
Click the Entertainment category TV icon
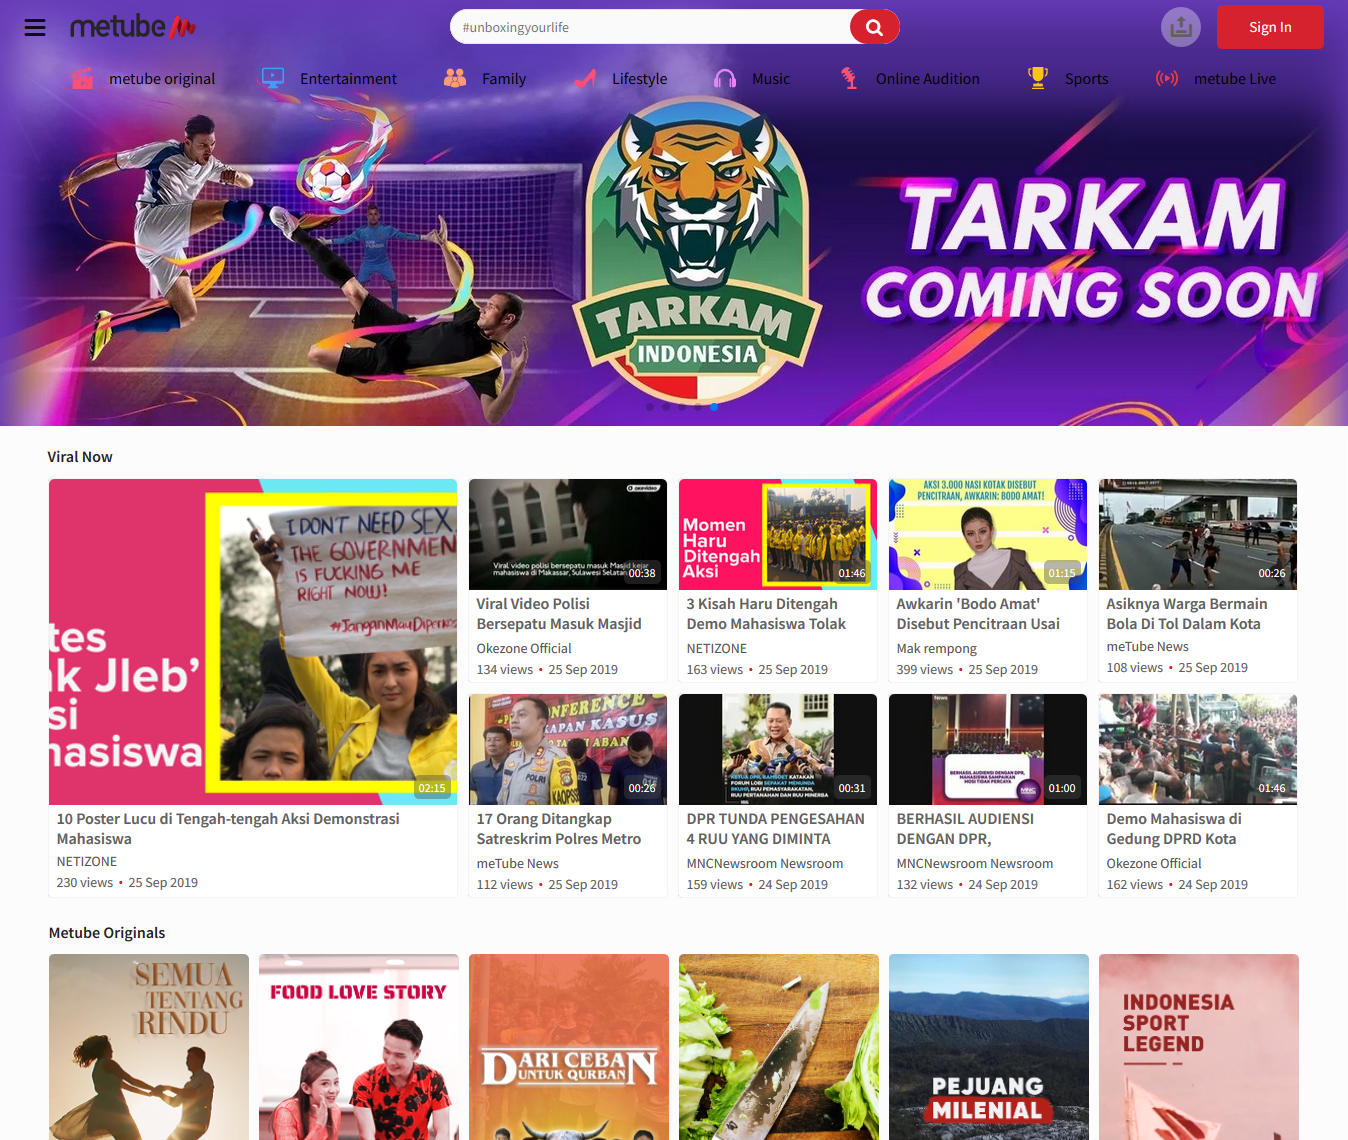[x=271, y=77]
